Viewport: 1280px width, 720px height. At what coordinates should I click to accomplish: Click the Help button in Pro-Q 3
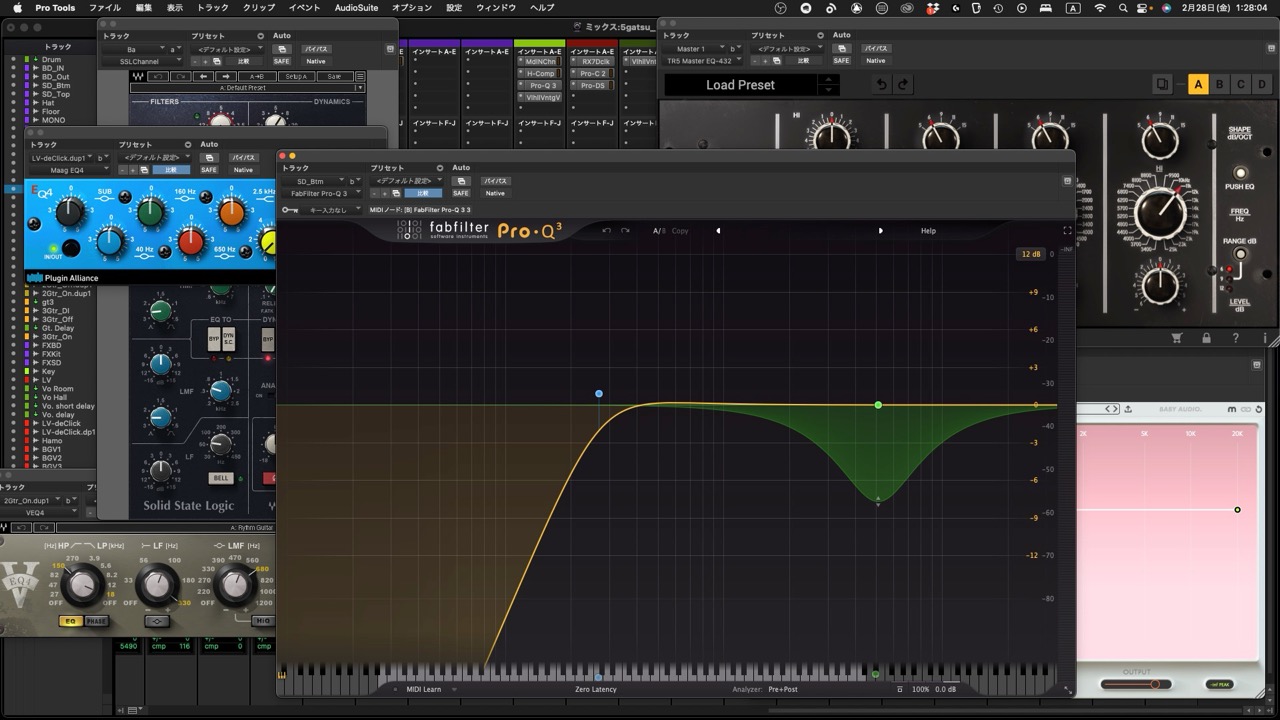point(928,231)
